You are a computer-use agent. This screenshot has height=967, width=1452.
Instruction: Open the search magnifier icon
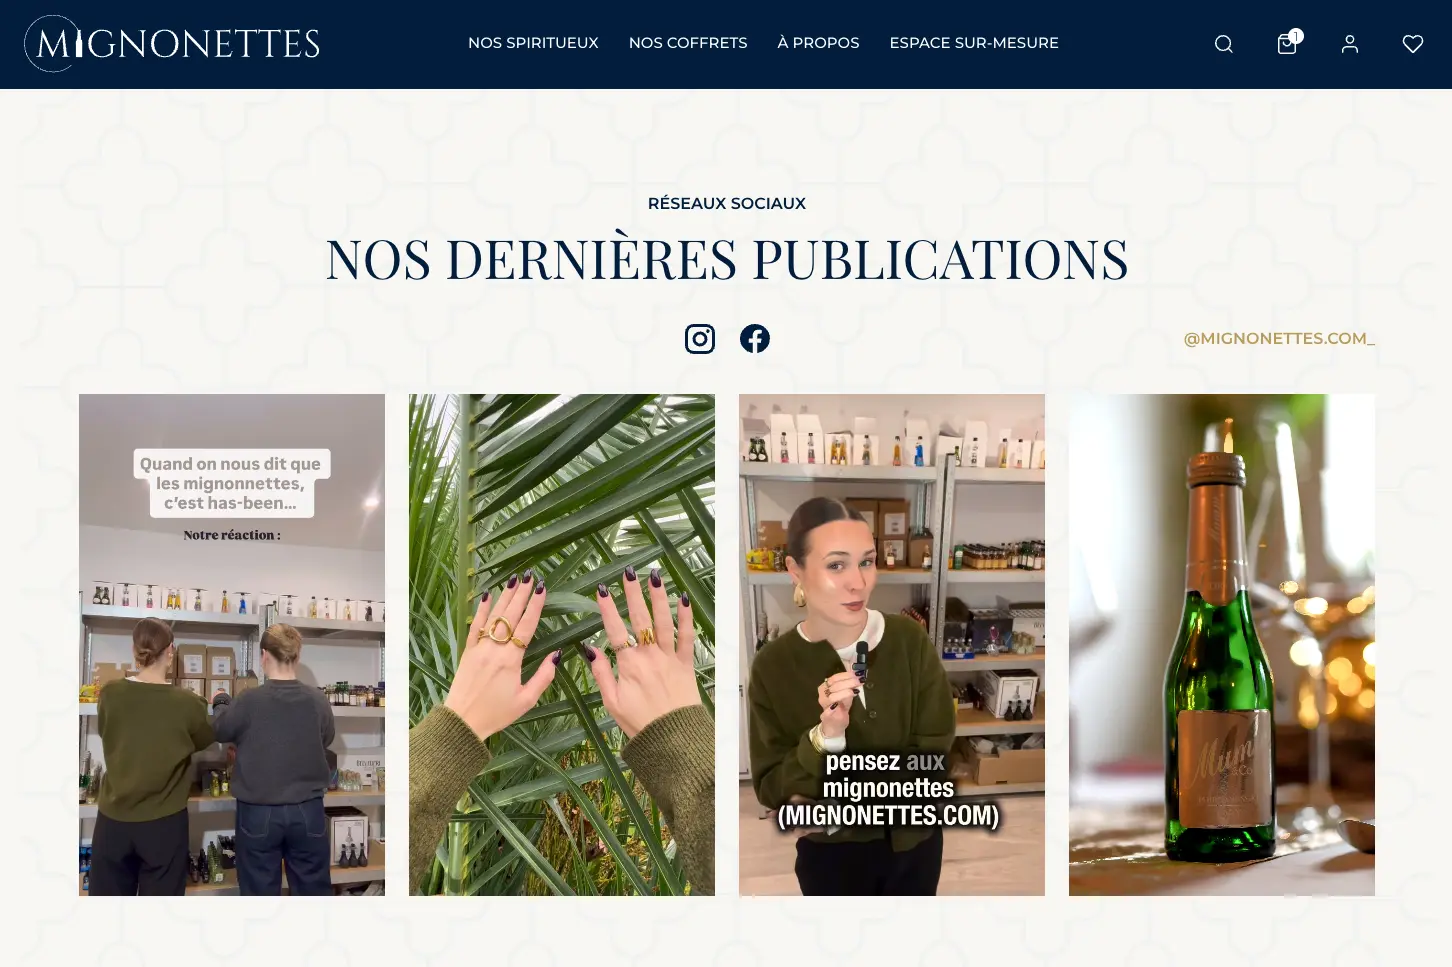point(1223,44)
